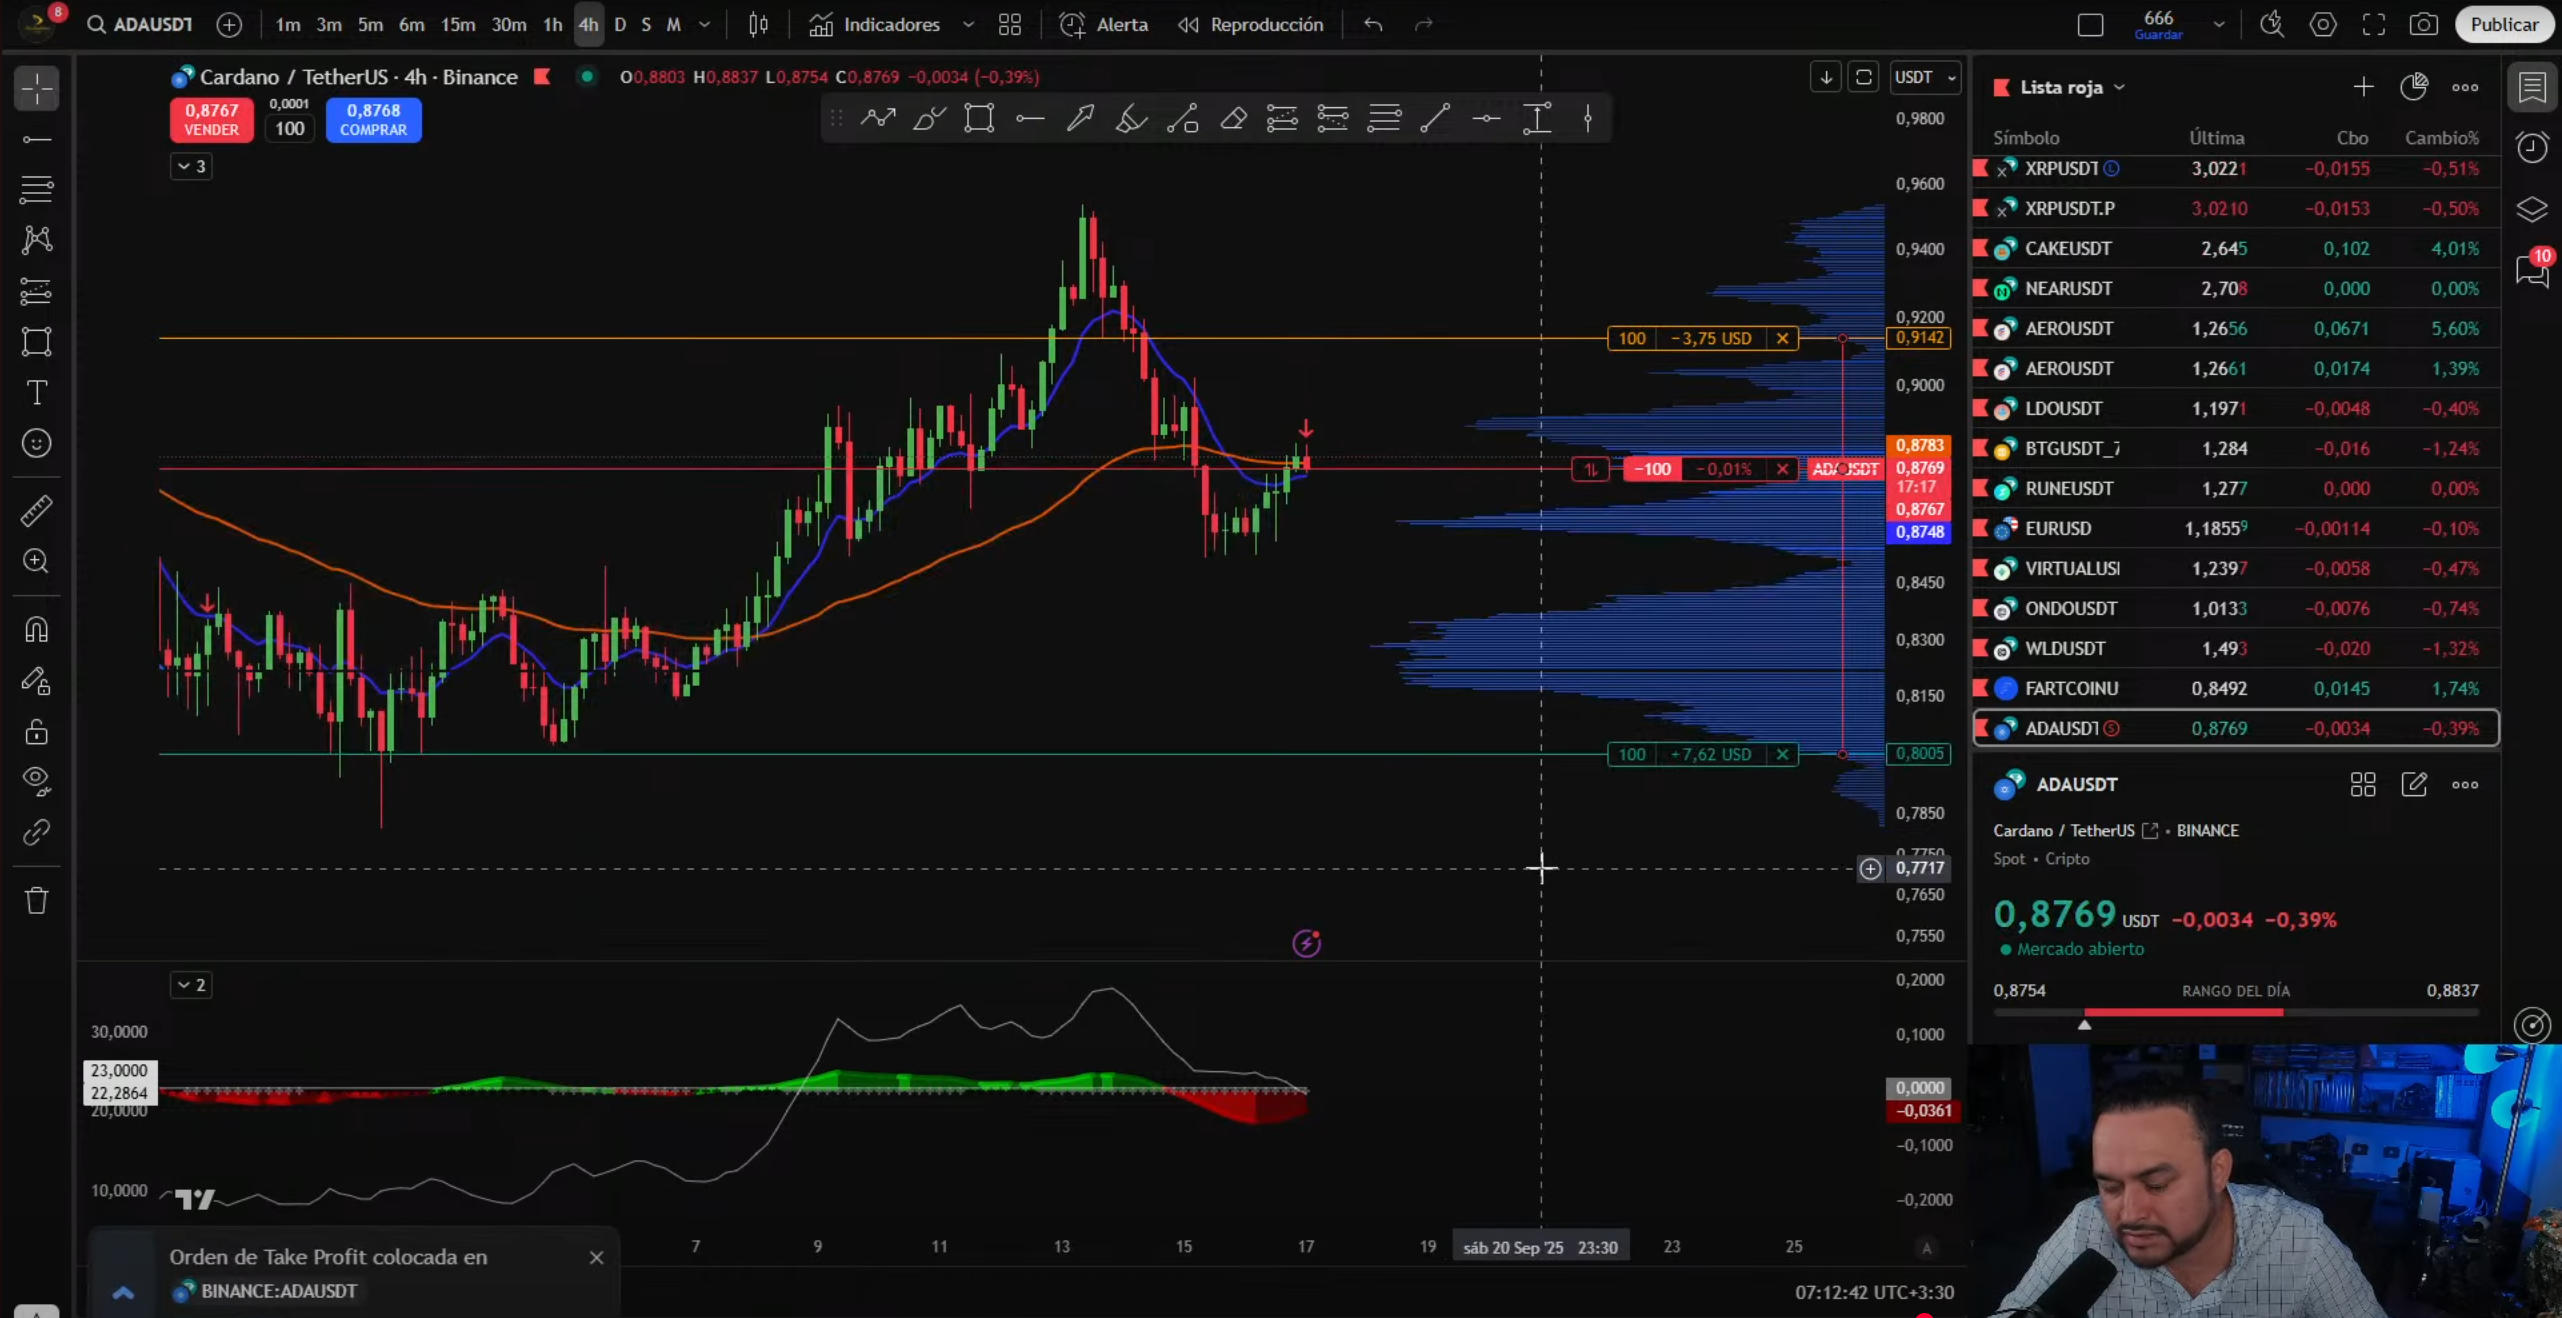
Task: Click the orange 0,9142 stop-loss price label
Action: [1919, 338]
